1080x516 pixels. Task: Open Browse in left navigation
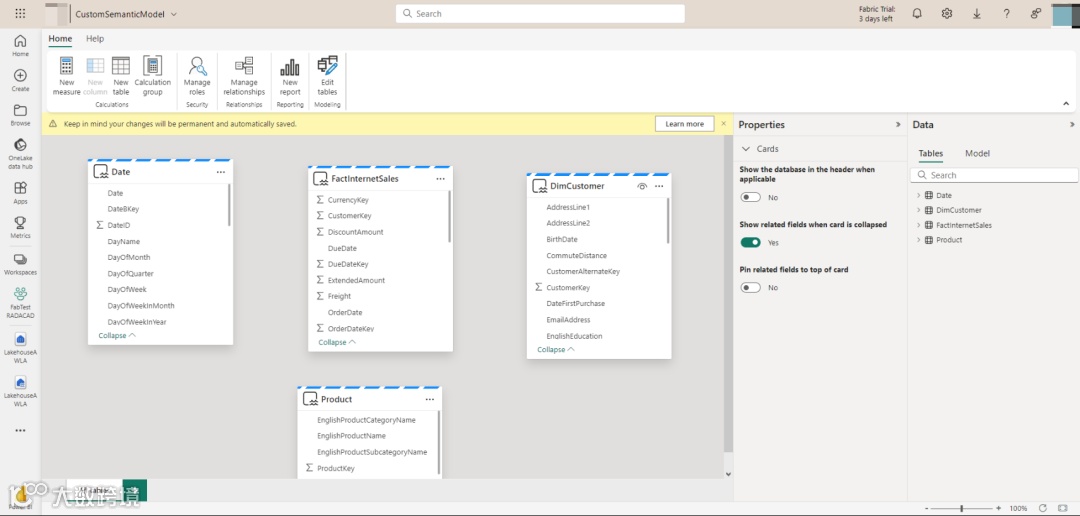(20, 115)
